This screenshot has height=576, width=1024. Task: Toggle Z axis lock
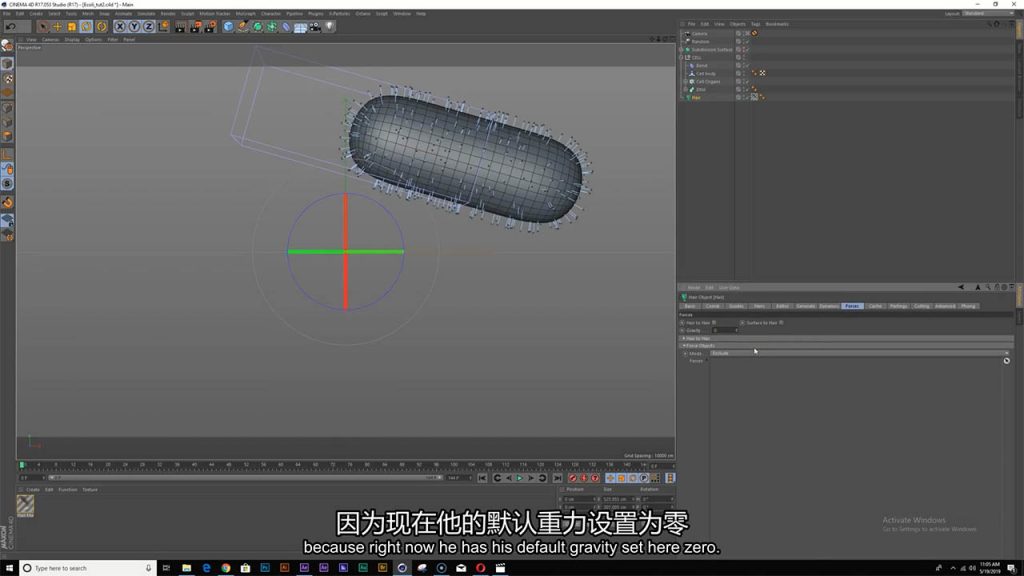[x=148, y=27]
